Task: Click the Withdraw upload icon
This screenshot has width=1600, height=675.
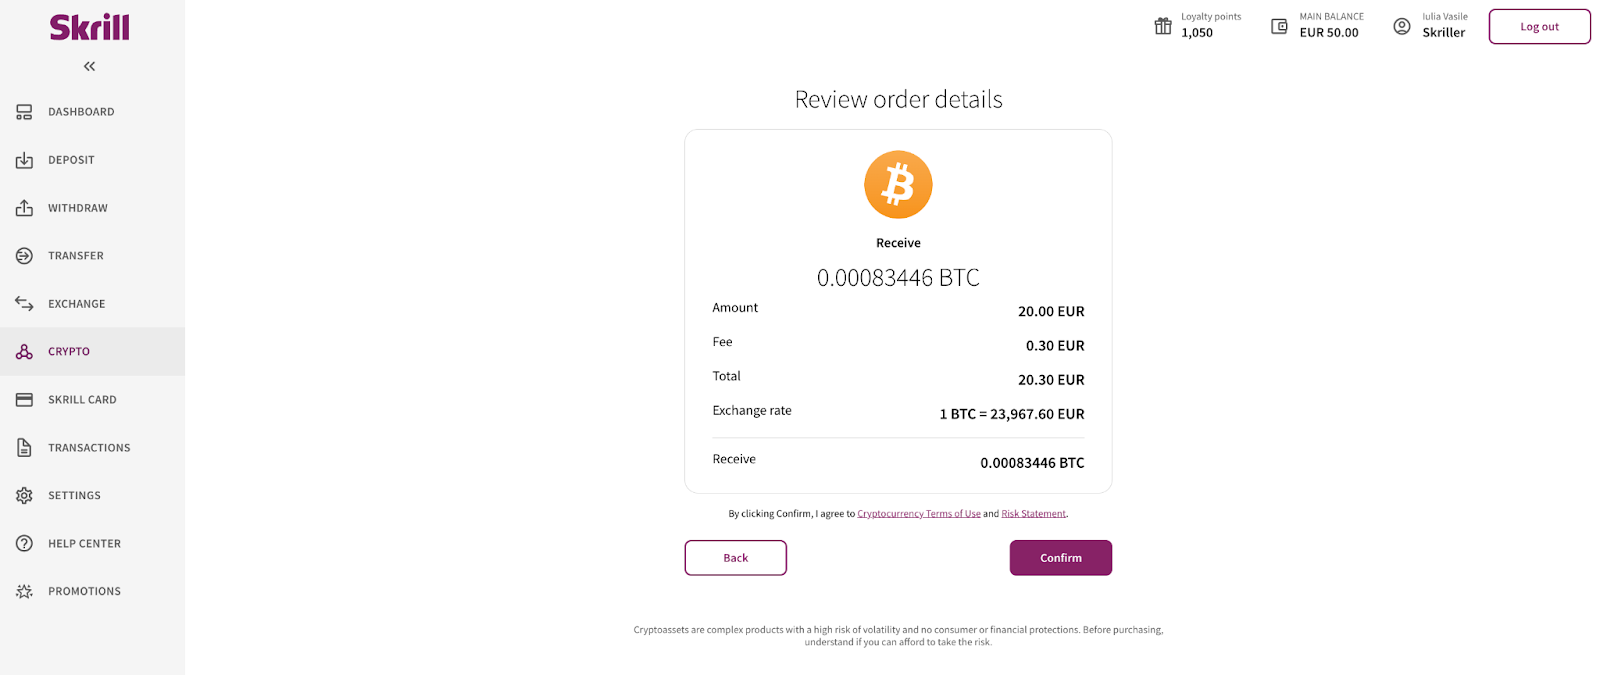Action: point(24,208)
